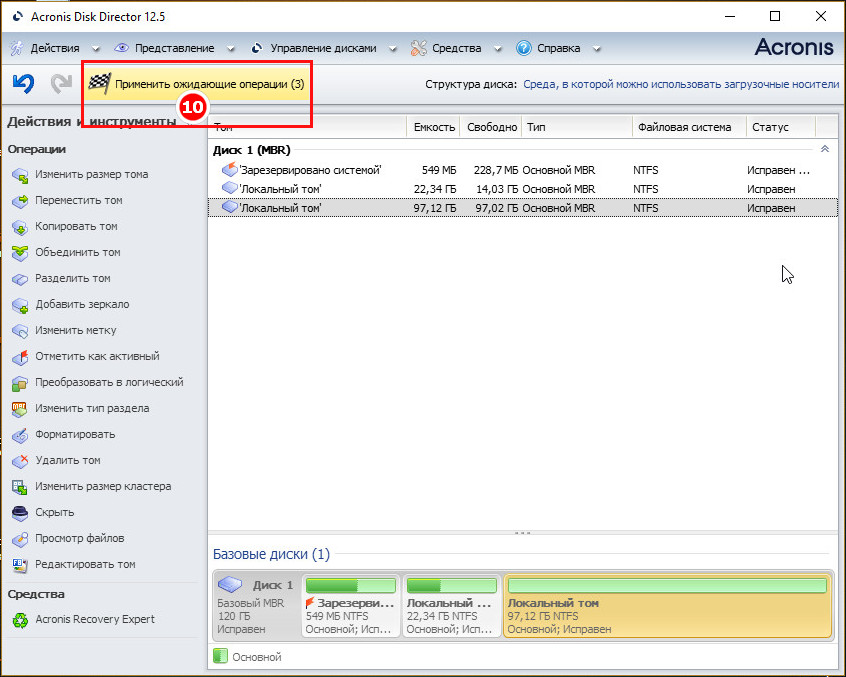846x677 pixels.
Task: Click the Split volume icon (Разделить том)
Action: tap(20, 279)
